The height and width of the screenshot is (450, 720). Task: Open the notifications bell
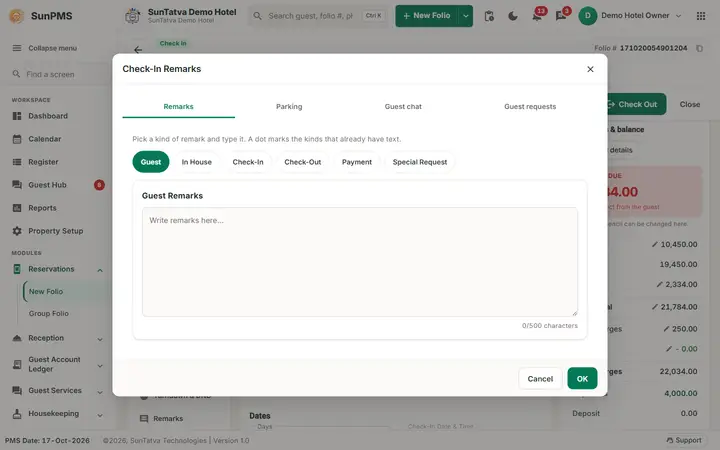(536, 16)
